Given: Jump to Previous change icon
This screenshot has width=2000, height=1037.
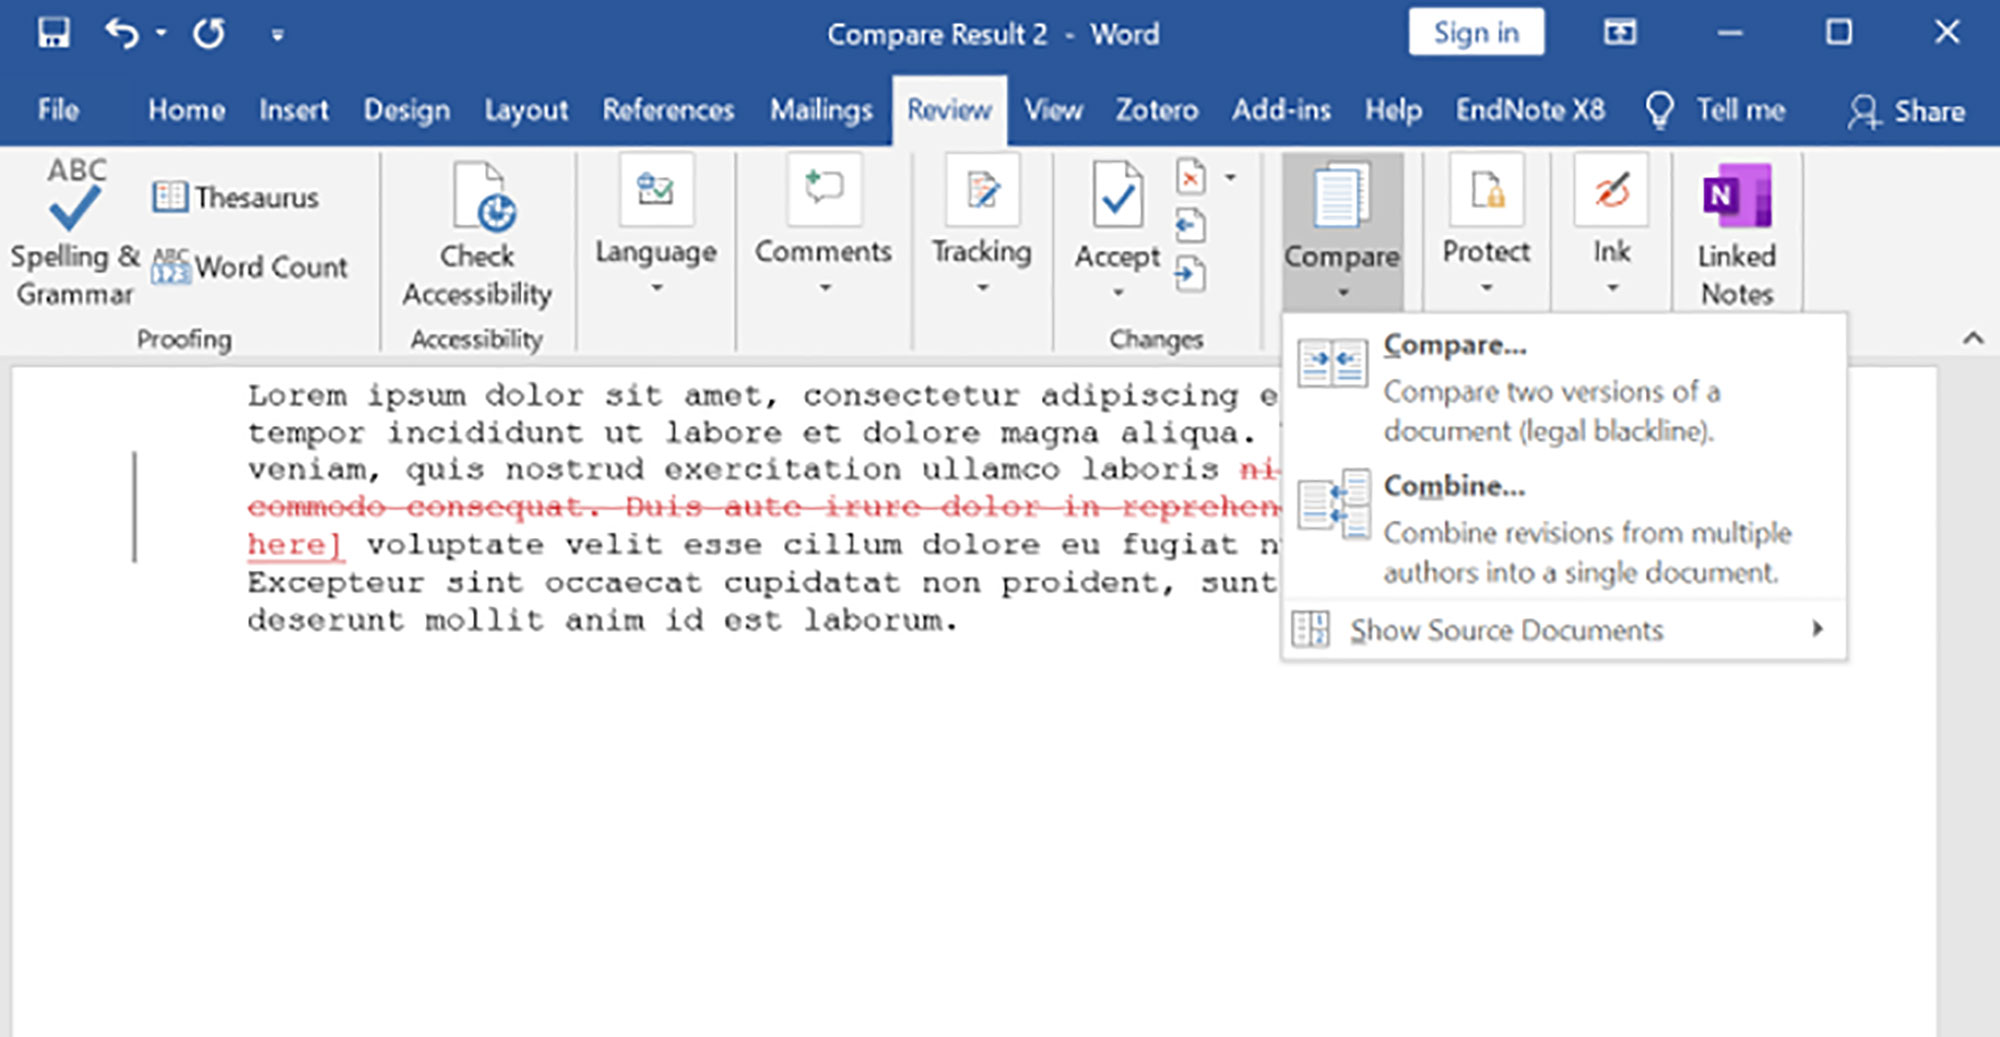Looking at the screenshot, I should pos(1189,226).
